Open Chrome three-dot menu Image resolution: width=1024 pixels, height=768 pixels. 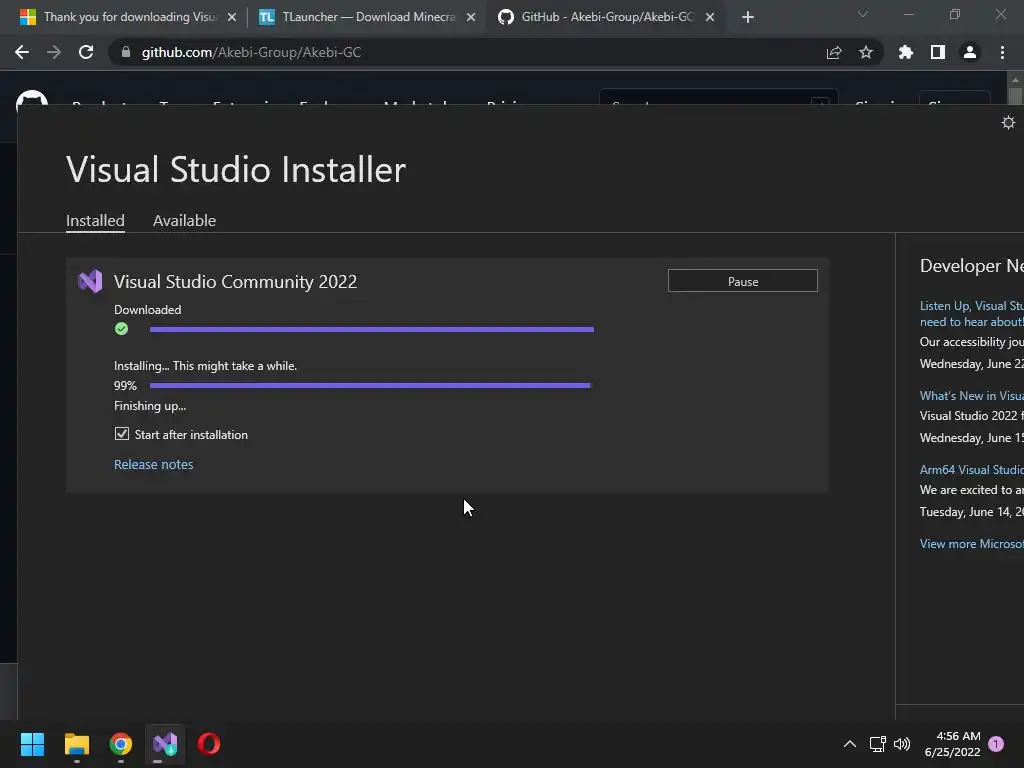pyautogui.click(x=1002, y=52)
